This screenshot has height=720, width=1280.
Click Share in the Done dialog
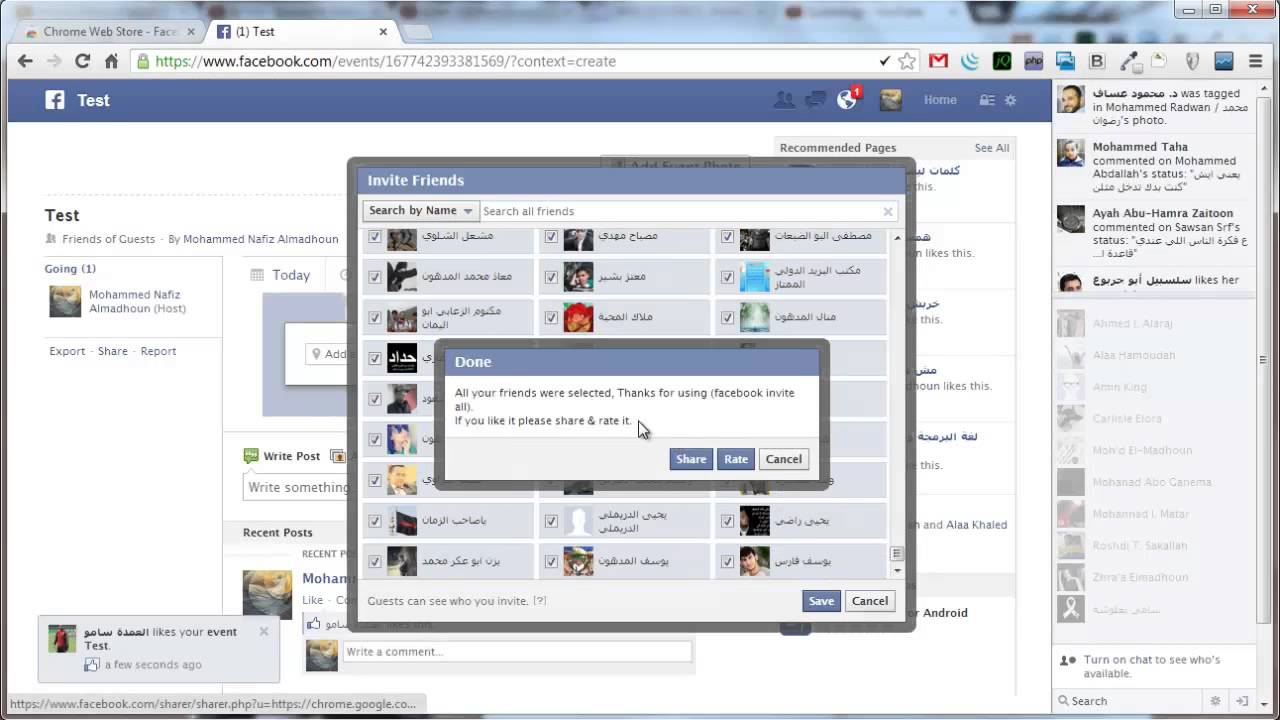(x=691, y=459)
